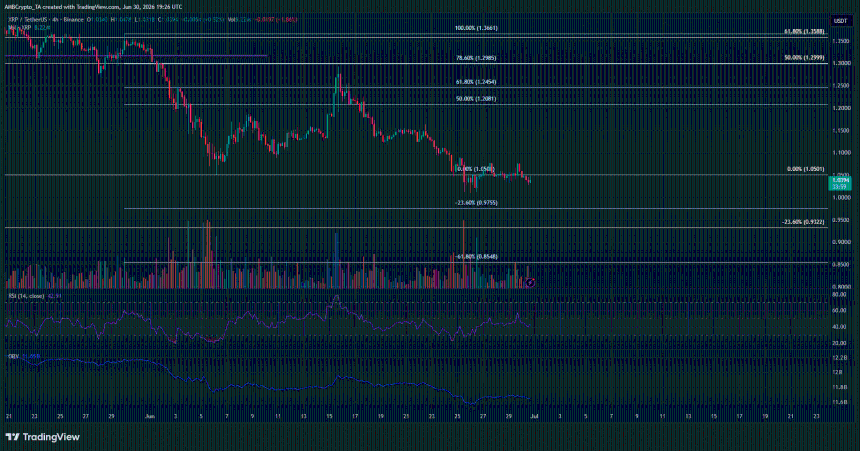Click the 61.80% (1.2454) Fibonacci label
The width and height of the screenshot is (860, 451).
(476, 82)
